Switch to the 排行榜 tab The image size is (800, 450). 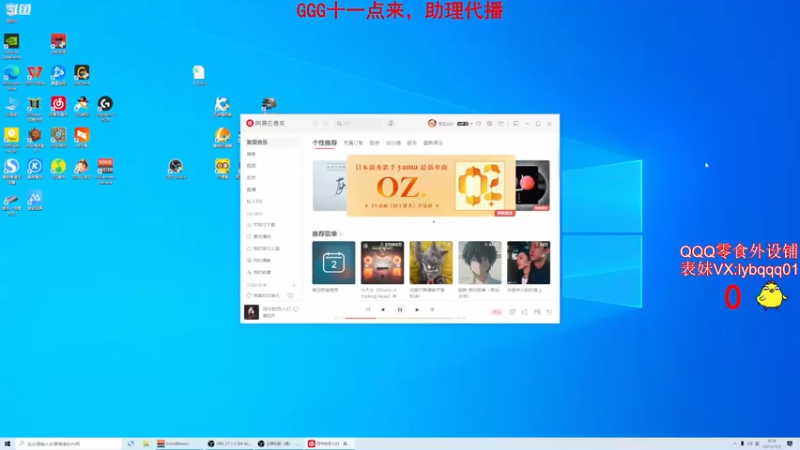pos(393,143)
